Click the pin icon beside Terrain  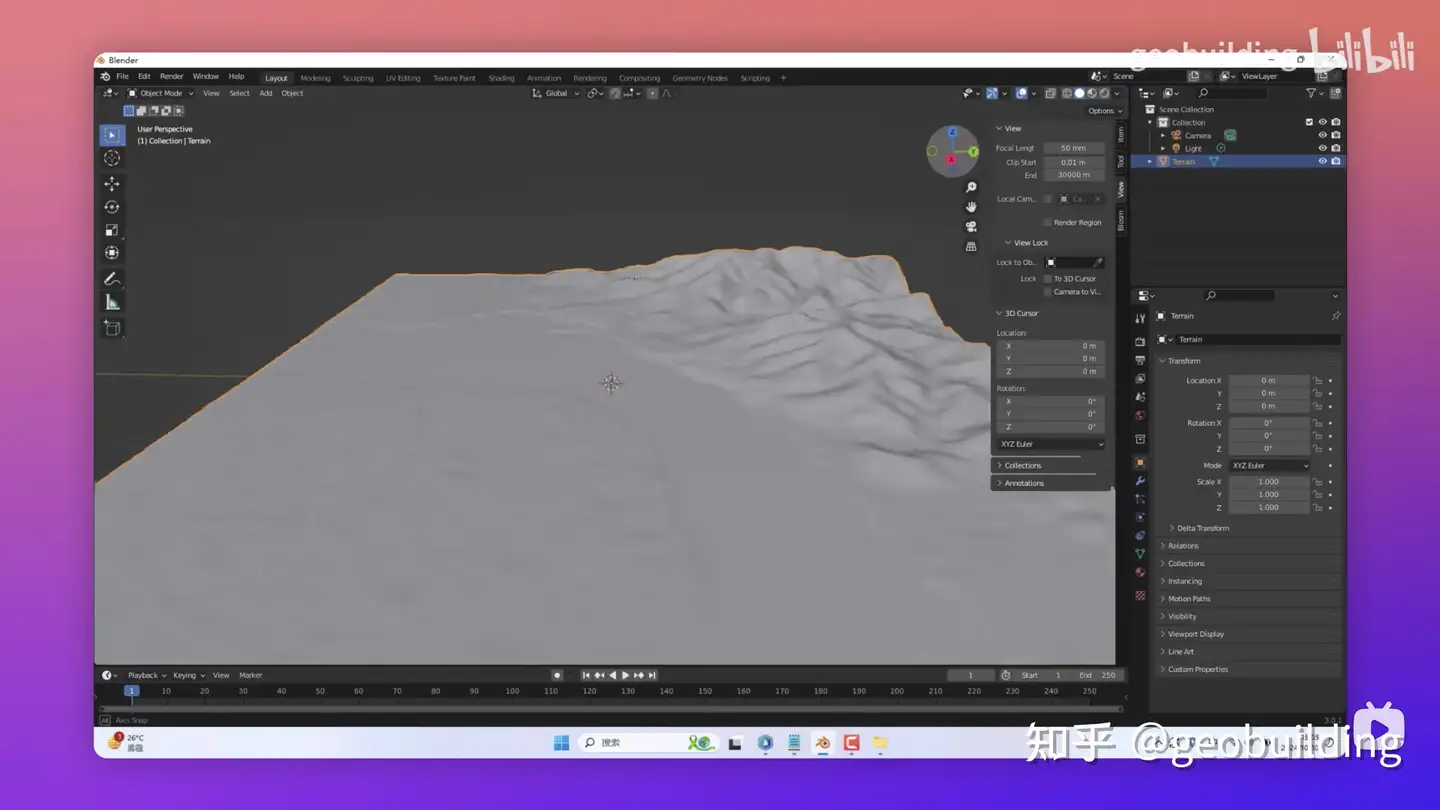(x=1335, y=316)
